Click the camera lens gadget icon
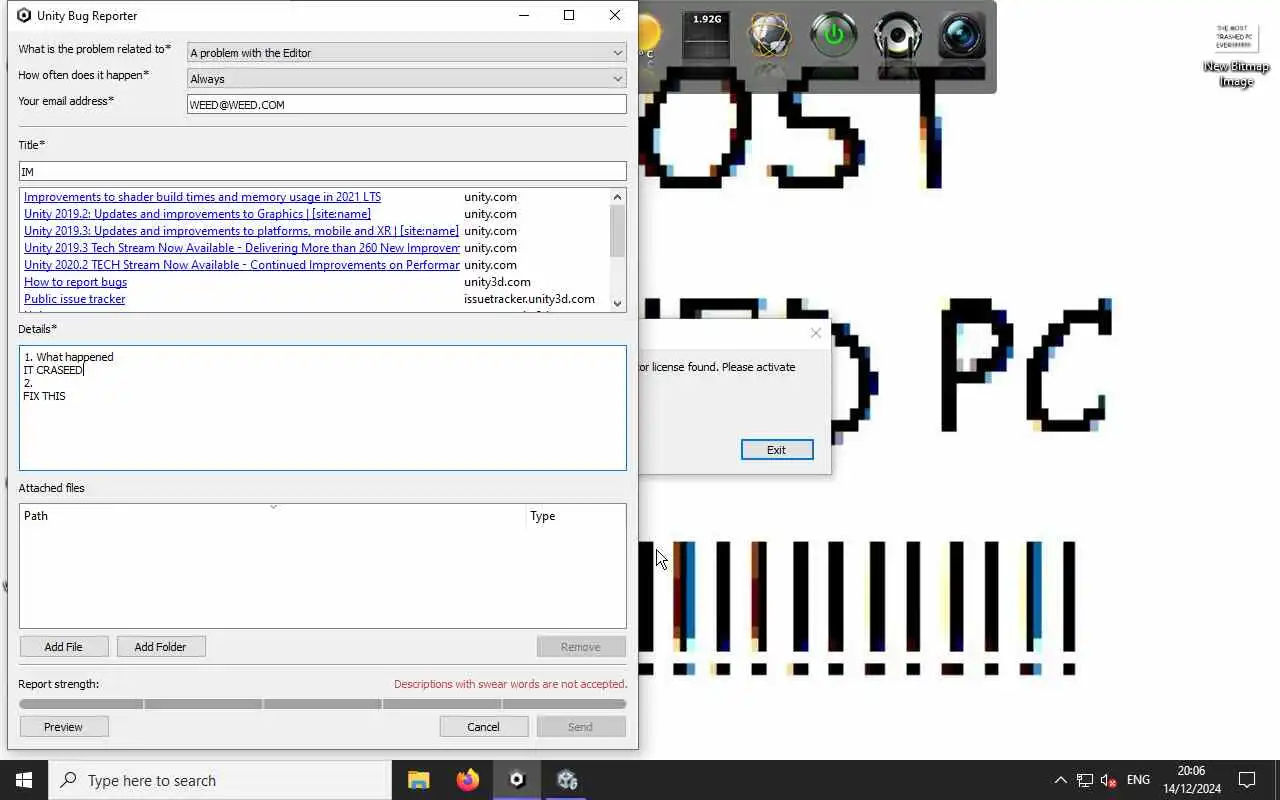 [962, 36]
